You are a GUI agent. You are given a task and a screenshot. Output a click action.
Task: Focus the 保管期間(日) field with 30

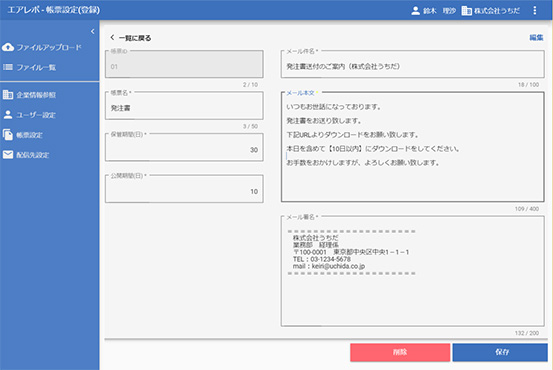[184, 147]
